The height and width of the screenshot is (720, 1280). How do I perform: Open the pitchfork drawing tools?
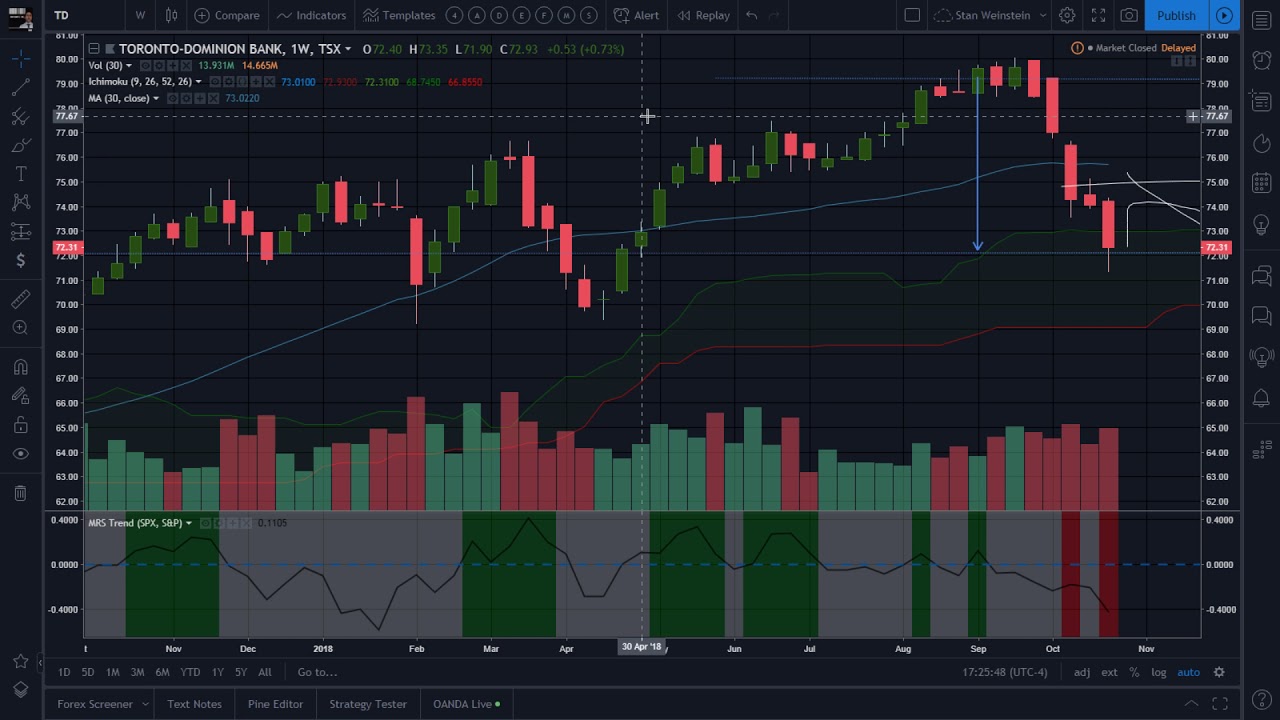click(20, 117)
